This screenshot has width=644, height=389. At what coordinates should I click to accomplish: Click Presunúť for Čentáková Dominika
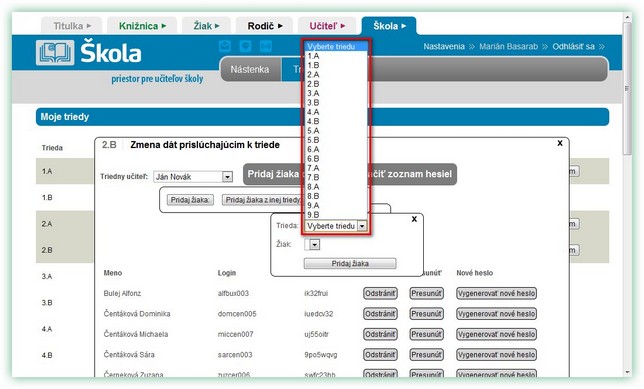pos(426,314)
